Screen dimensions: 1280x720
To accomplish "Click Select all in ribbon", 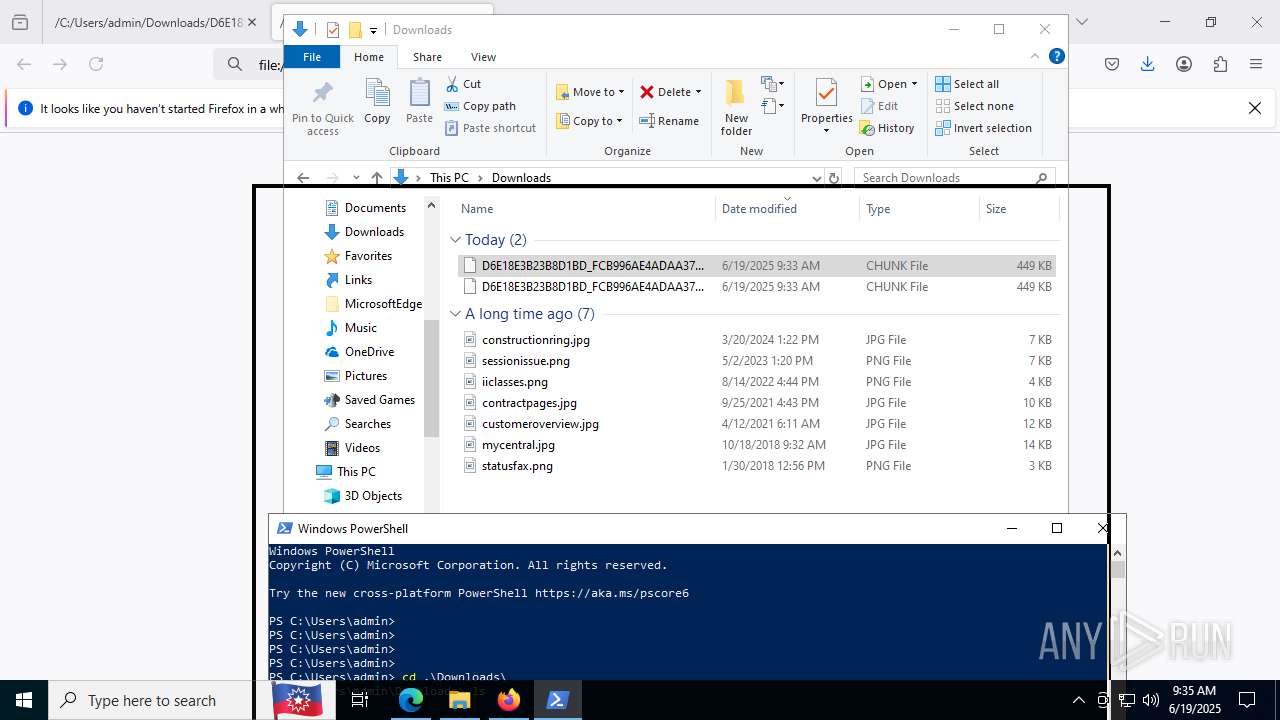I will coord(967,84).
